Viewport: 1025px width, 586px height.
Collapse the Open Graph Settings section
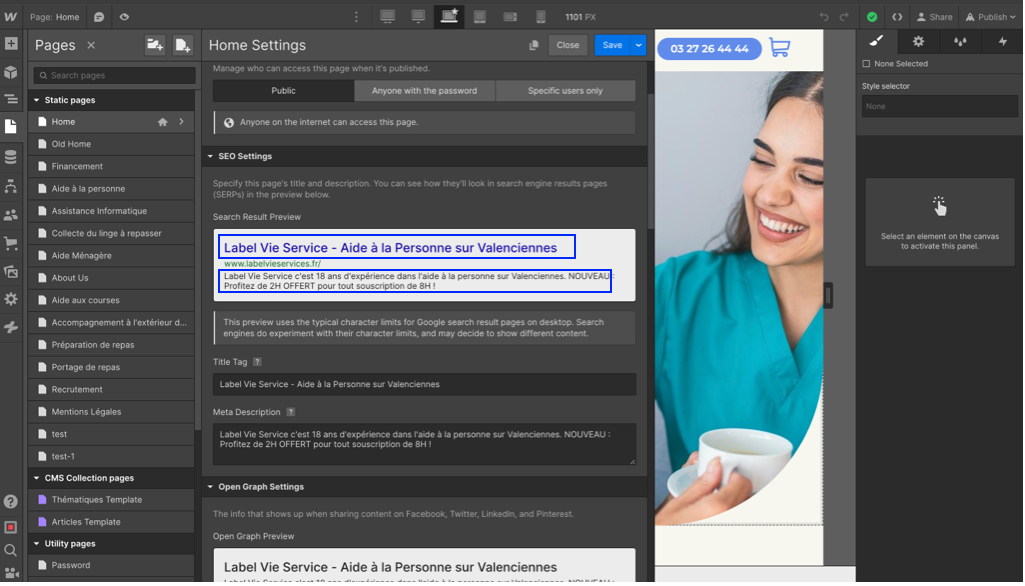210,487
